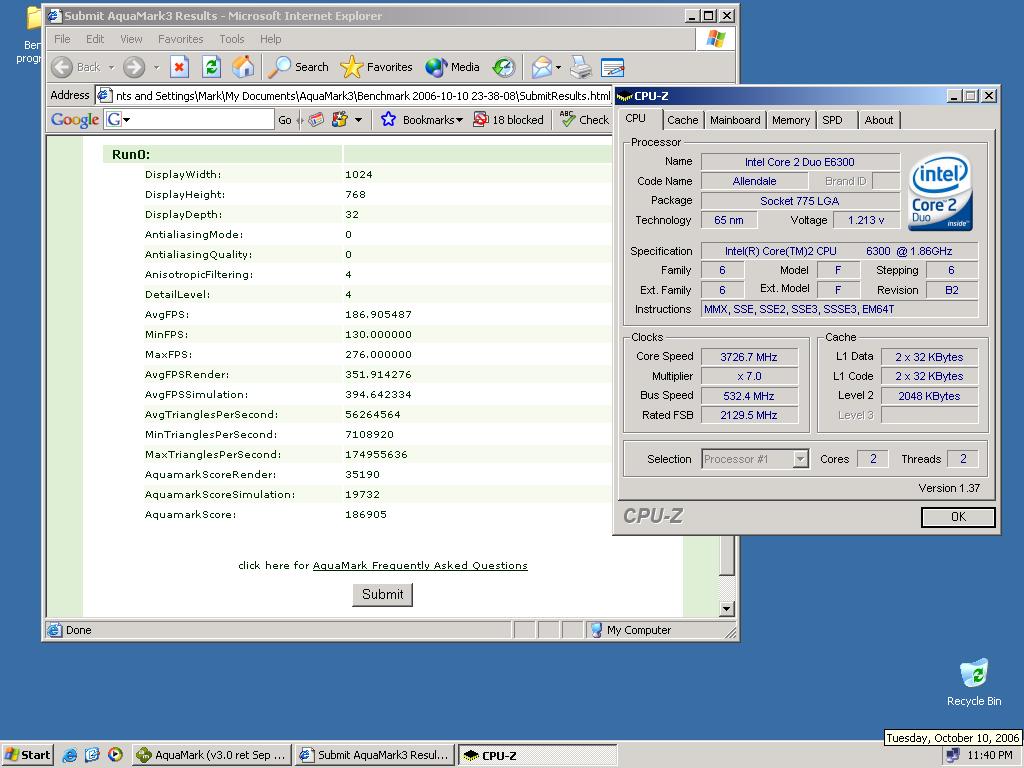This screenshot has width=1024, height=768.
Task: Open the Favorites menu in menu bar
Action: tap(180, 39)
